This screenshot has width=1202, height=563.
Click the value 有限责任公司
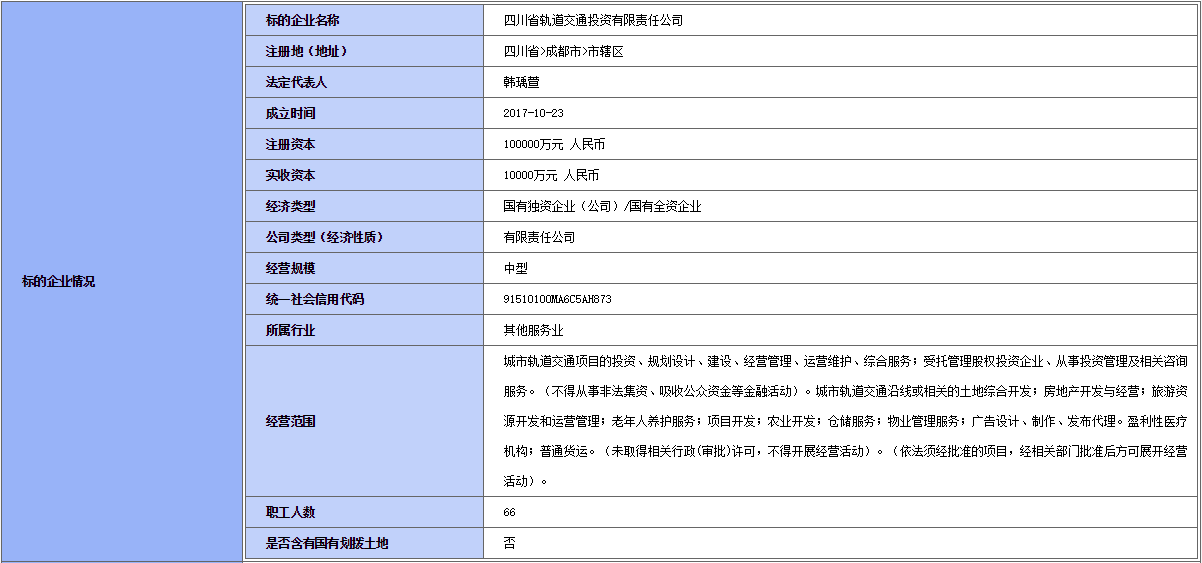click(539, 237)
